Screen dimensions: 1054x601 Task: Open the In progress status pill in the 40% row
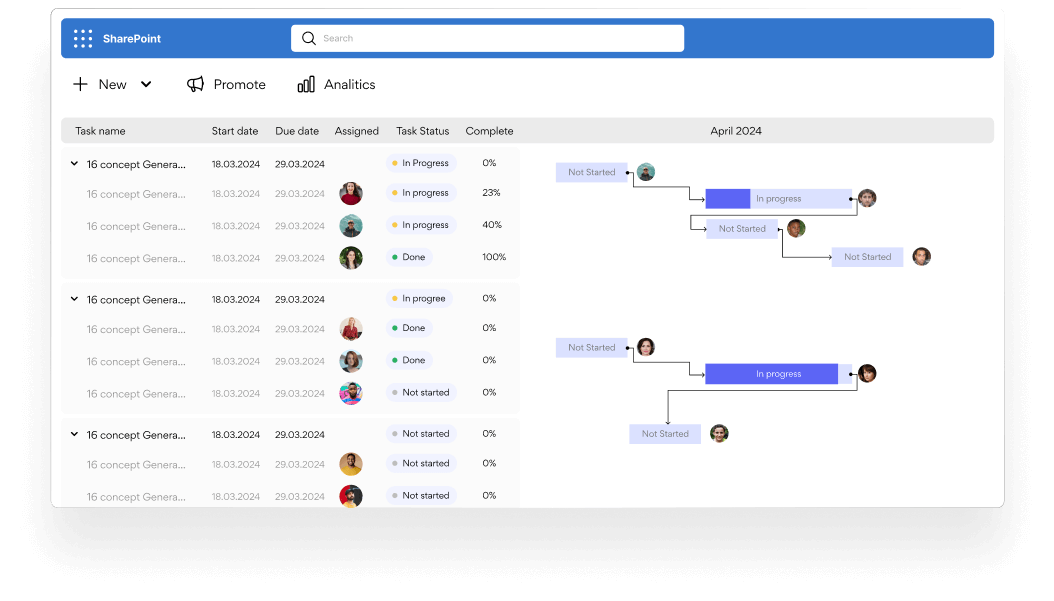pyautogui.click(x=421, y=225)
